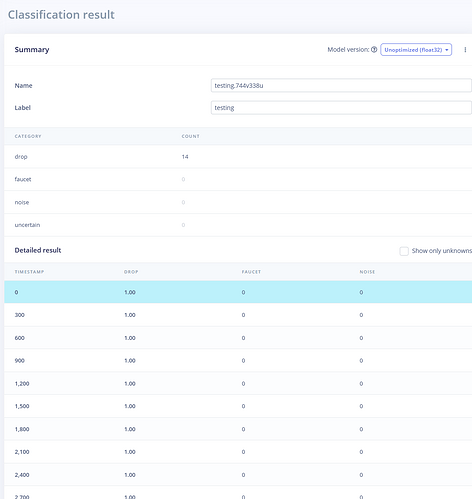Click the drop category row
The height and width of the screenshot is (499, 472).
(x=238, y=156)
